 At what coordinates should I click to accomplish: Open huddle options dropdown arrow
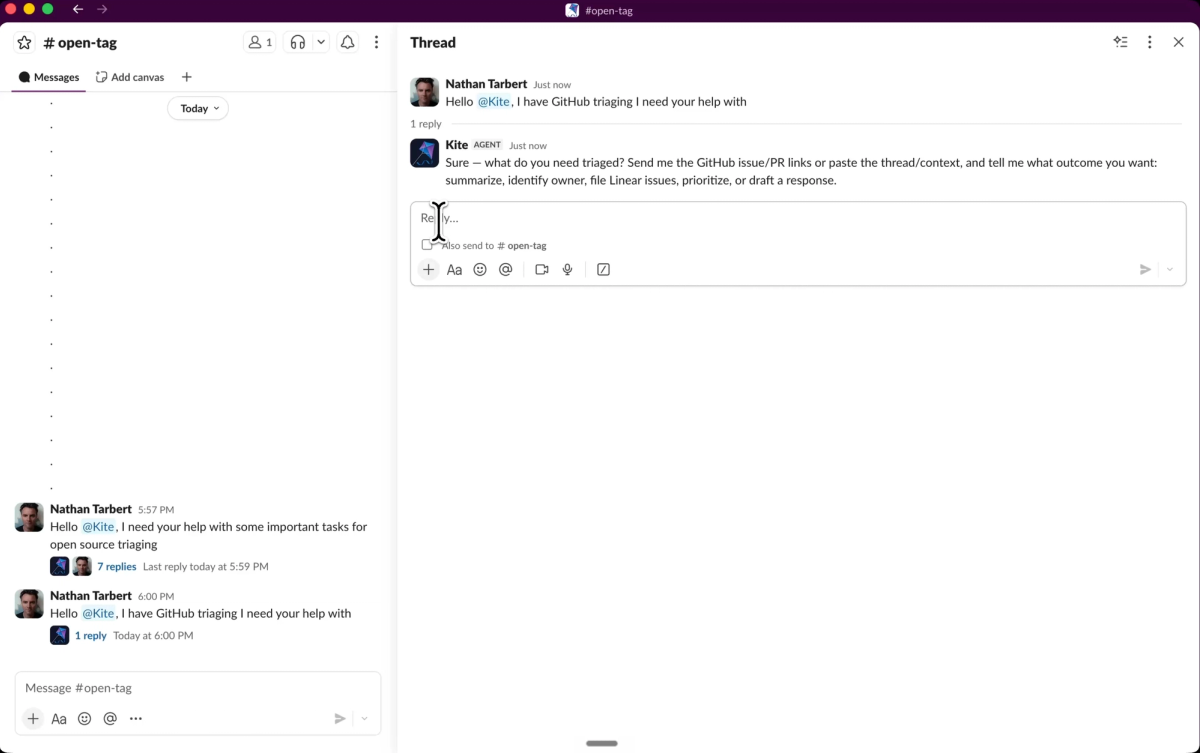click(x=321, y=43)
